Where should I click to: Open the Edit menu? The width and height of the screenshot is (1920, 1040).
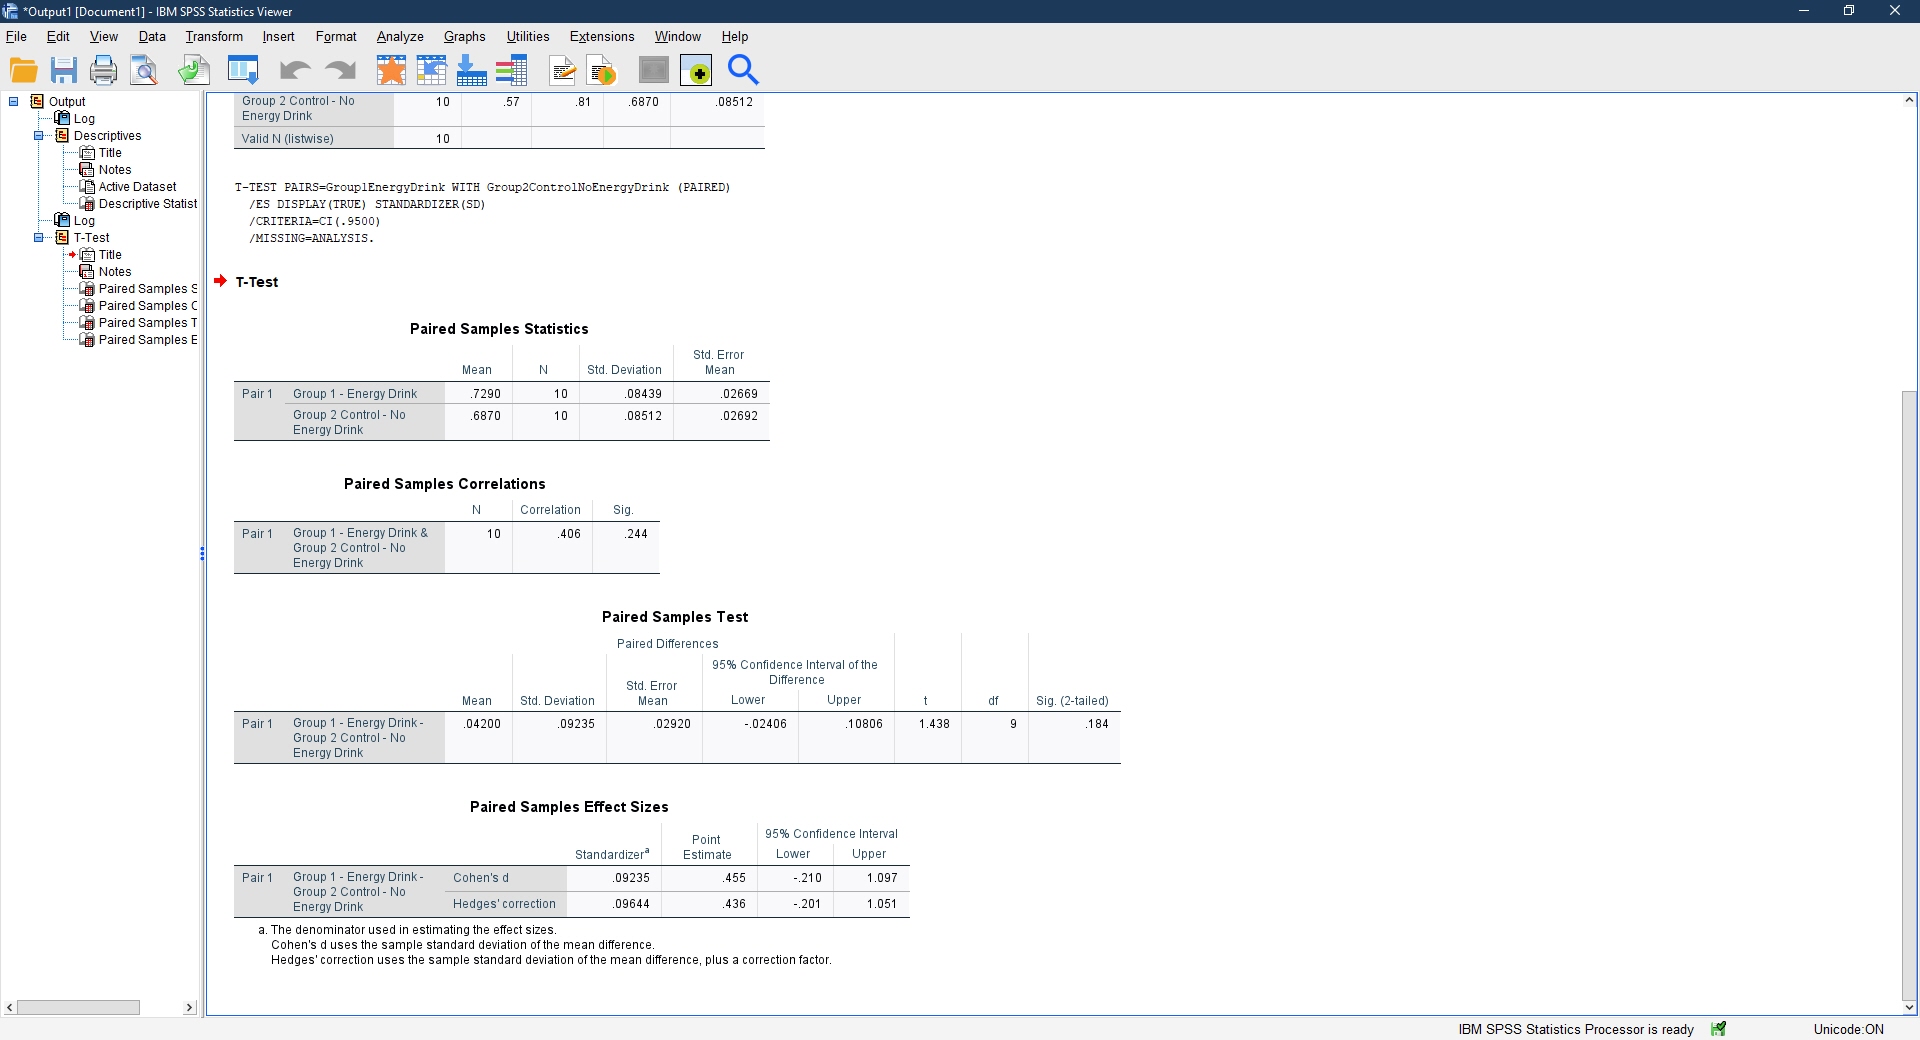tap(58, 36)
